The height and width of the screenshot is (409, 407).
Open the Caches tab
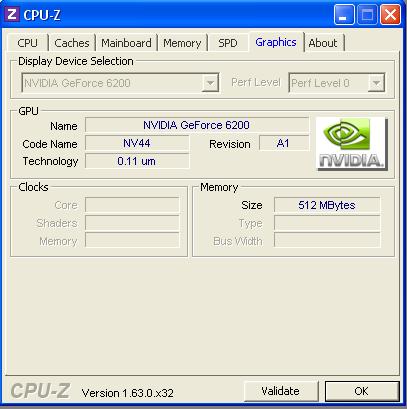(72, 43)
